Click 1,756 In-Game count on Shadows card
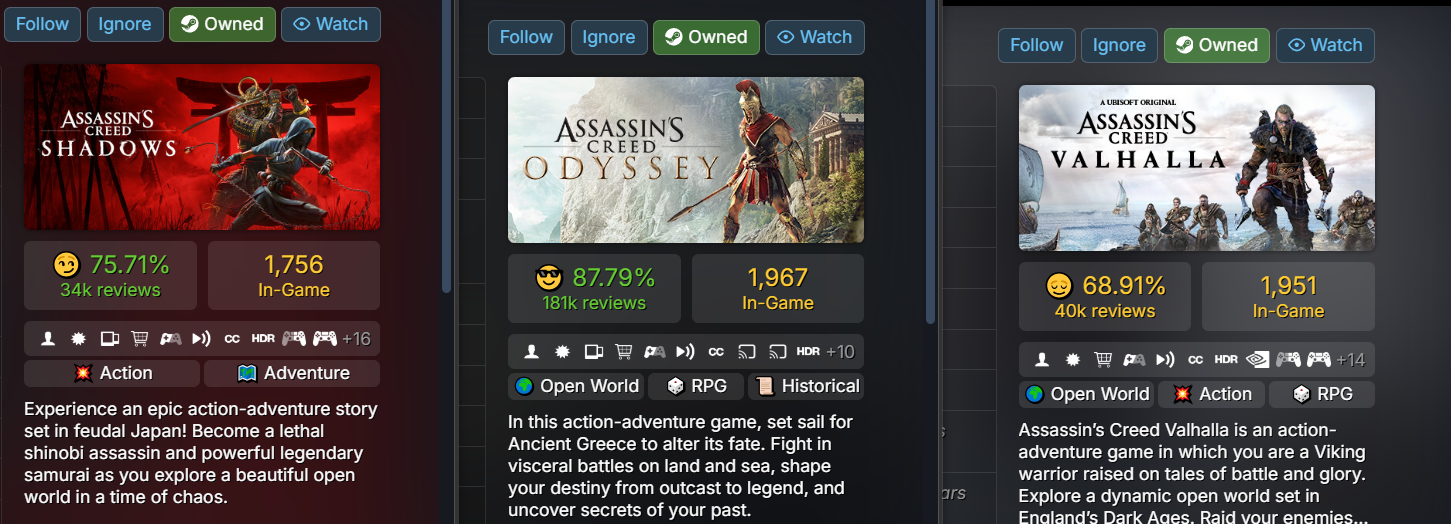 tap(294, 276)
